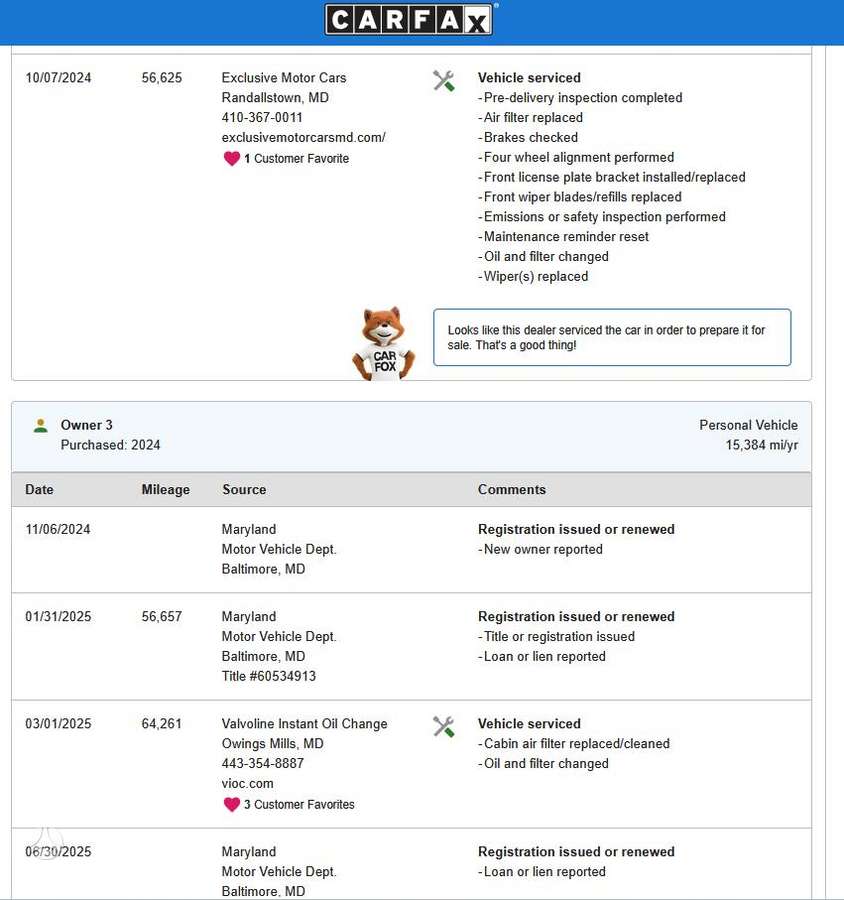Click the Source column header

coord(244,490)
